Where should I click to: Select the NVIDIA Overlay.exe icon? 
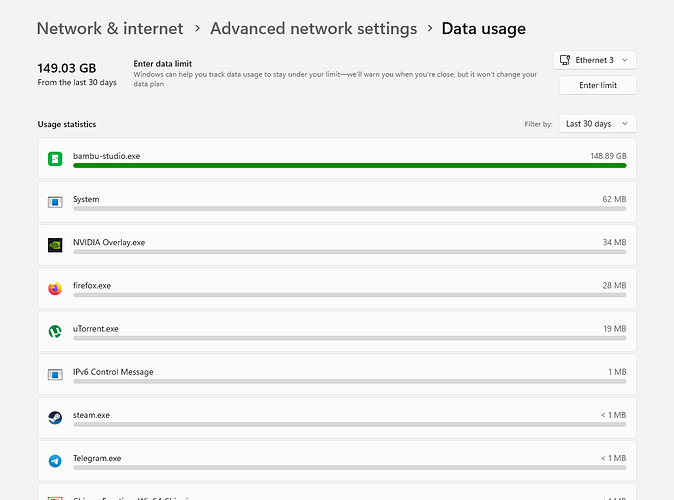point(55,245)
